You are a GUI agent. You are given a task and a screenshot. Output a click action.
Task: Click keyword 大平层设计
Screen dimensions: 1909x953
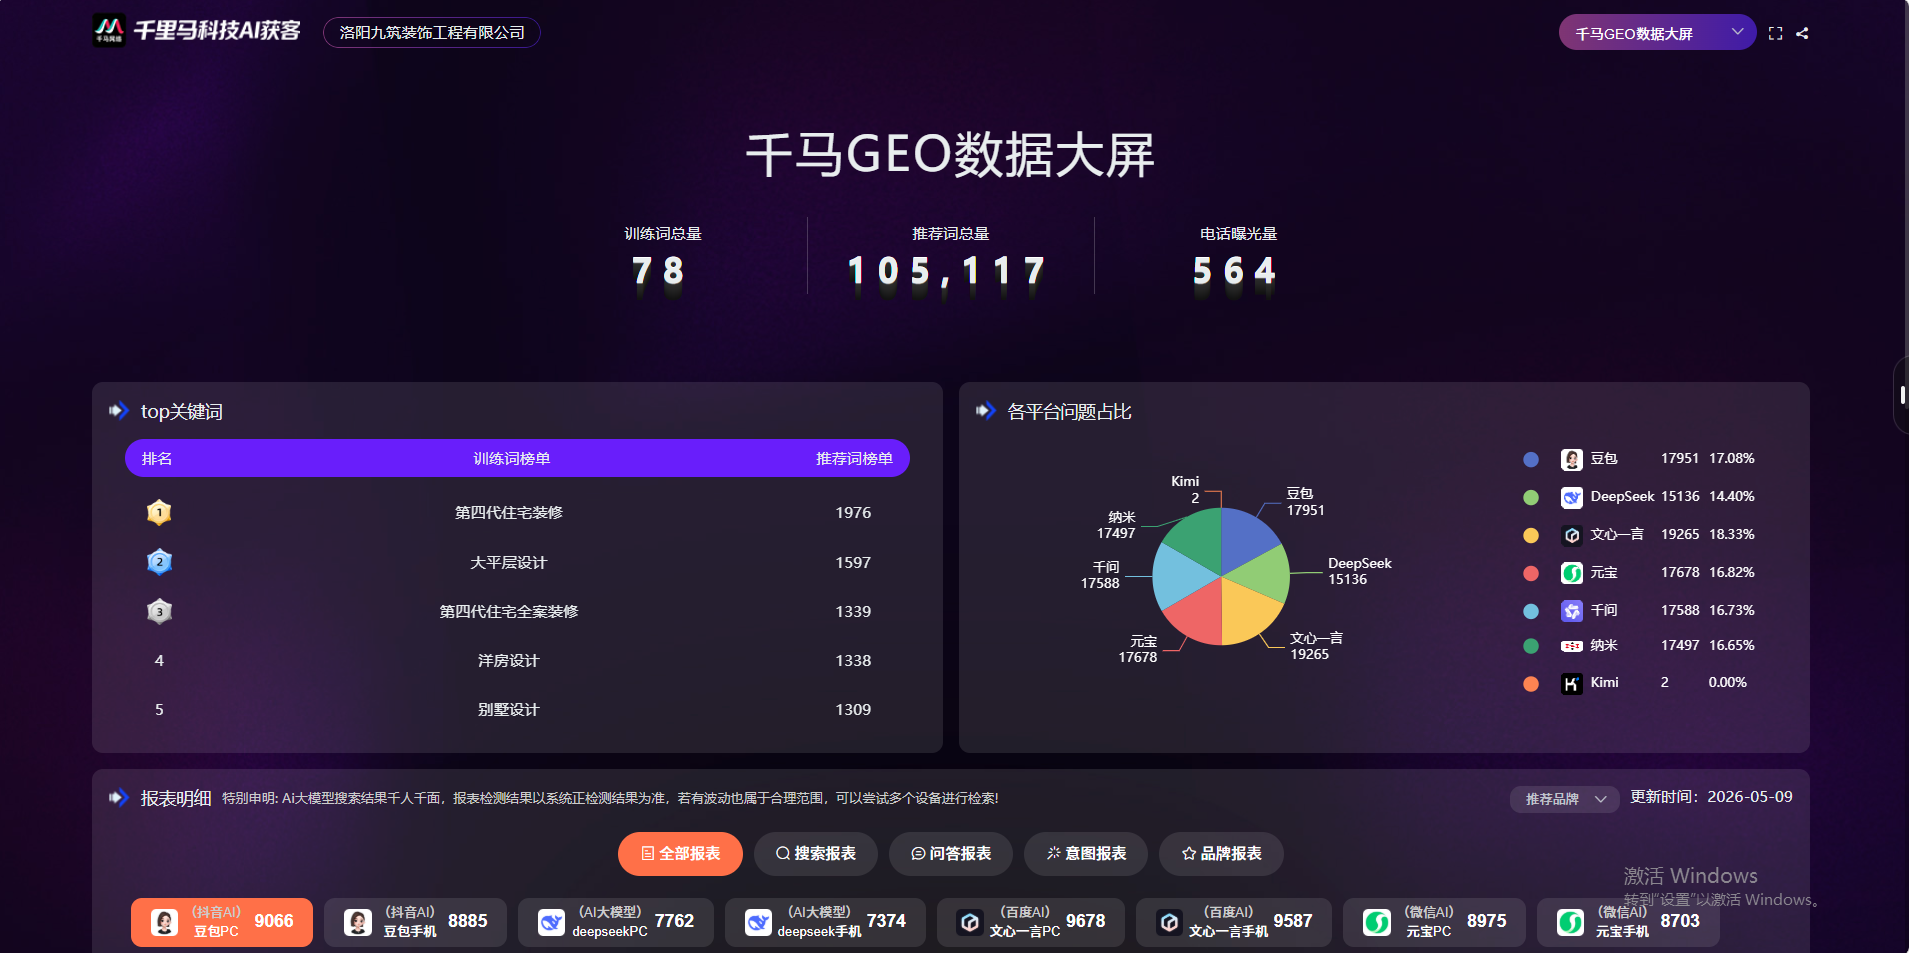[x=509, y=563]
